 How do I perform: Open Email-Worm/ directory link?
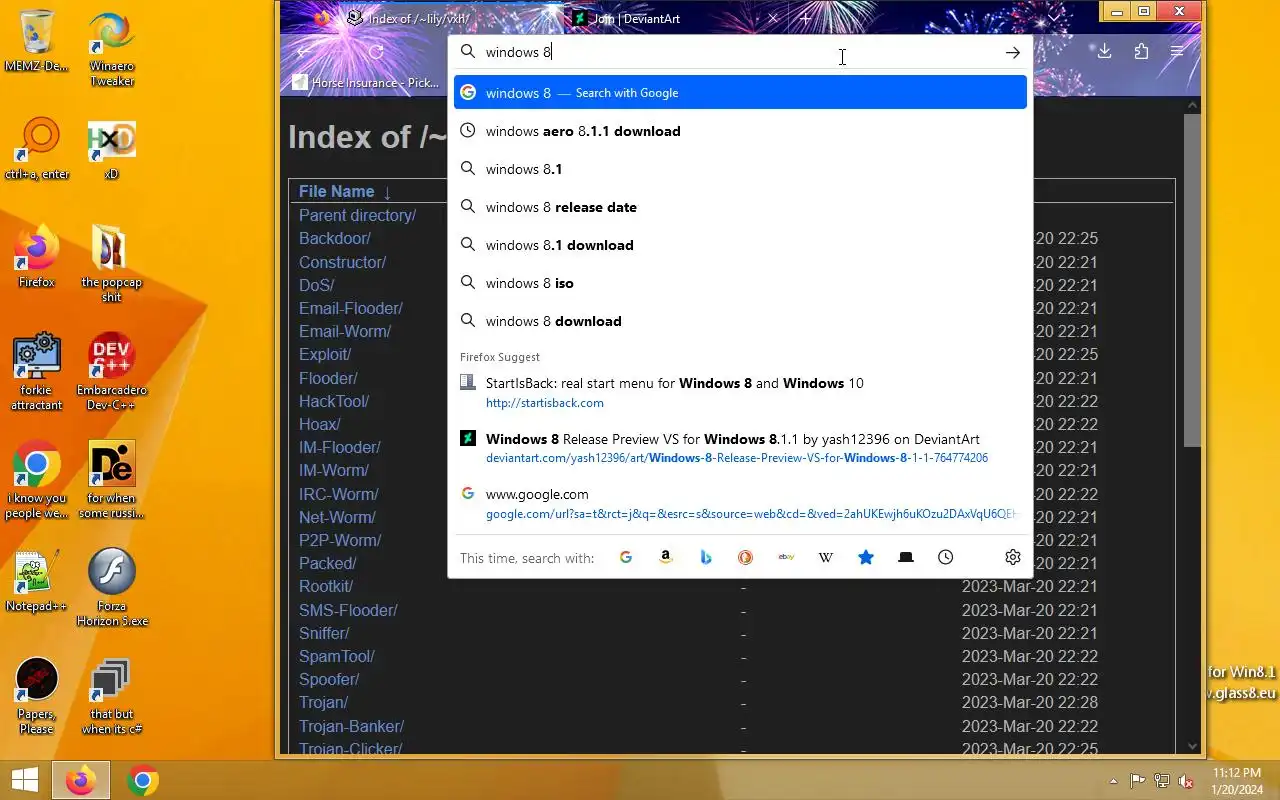pos(345,331)
